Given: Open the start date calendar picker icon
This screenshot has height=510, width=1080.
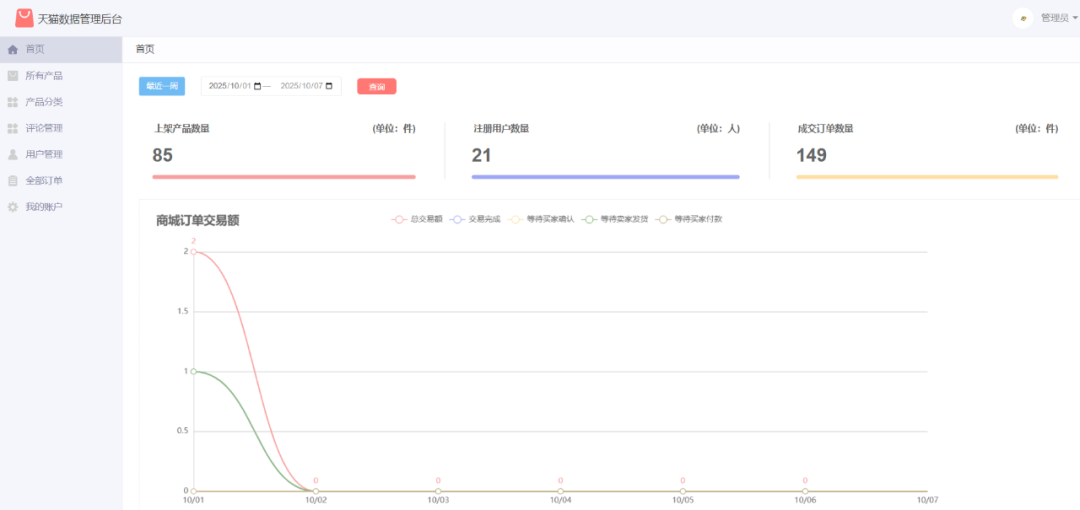Looking at the screenshot, I should click(x=258, y=86).
